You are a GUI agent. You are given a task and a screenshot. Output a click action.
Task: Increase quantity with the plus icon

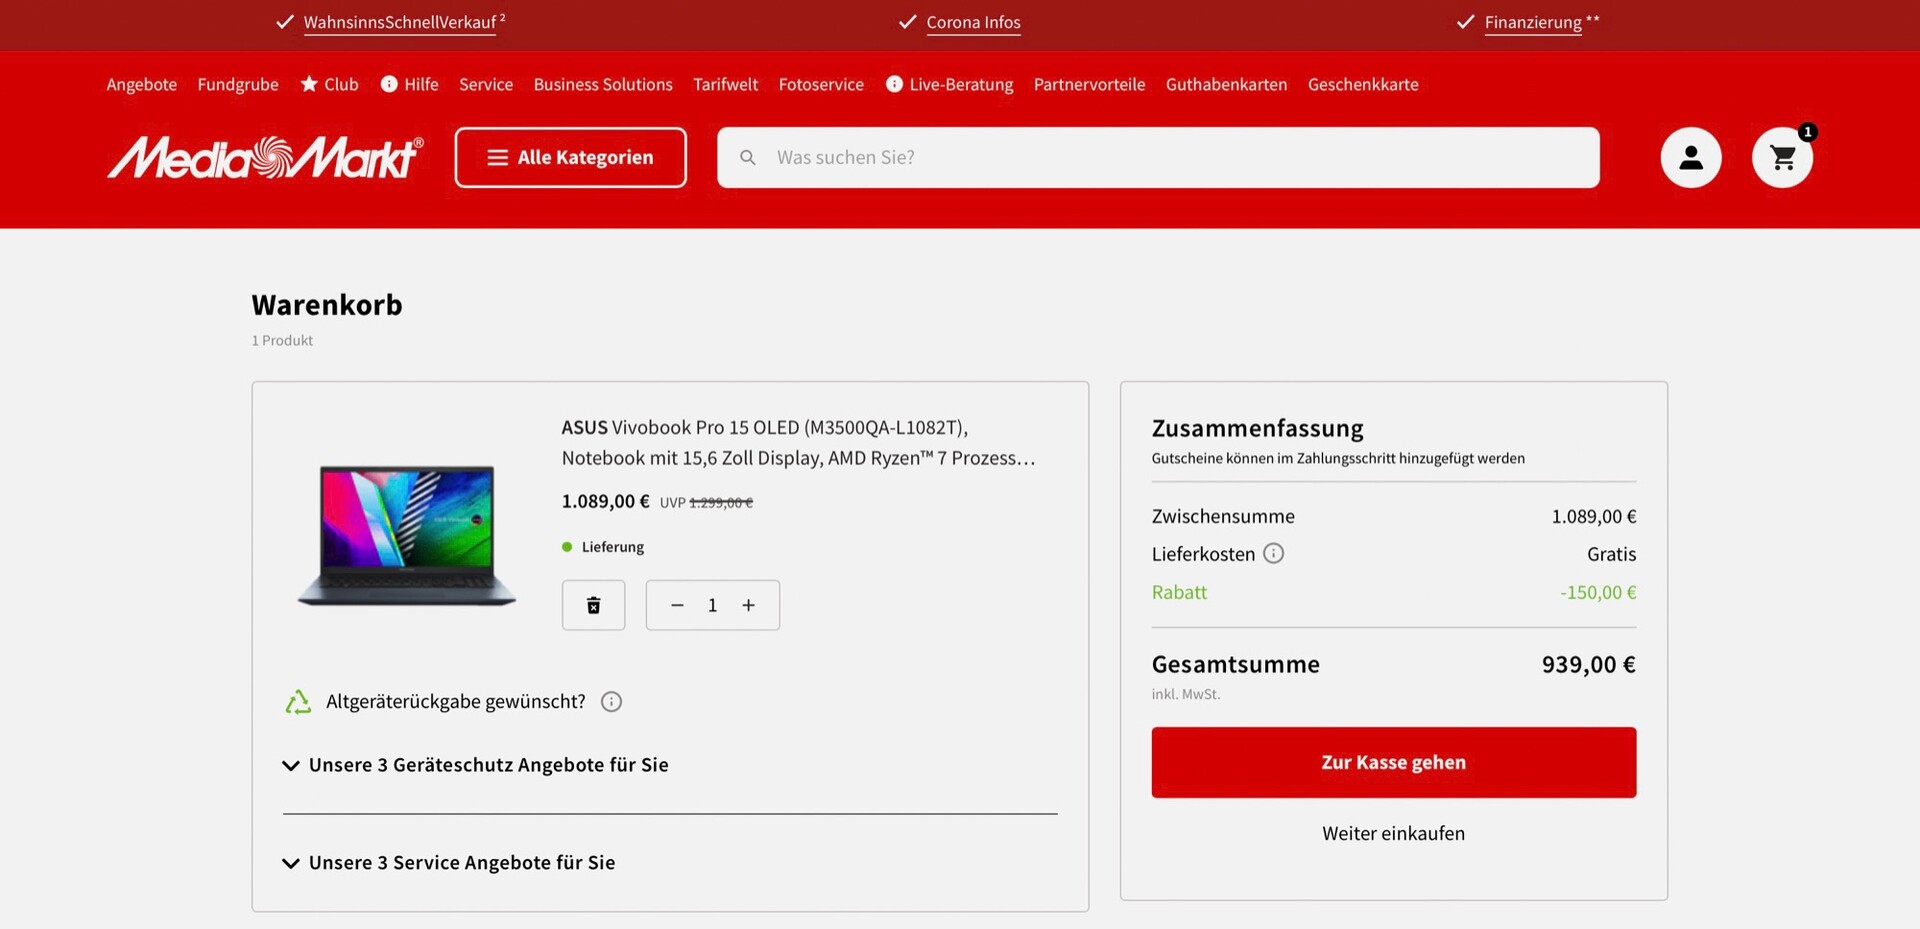click(748, 605)
